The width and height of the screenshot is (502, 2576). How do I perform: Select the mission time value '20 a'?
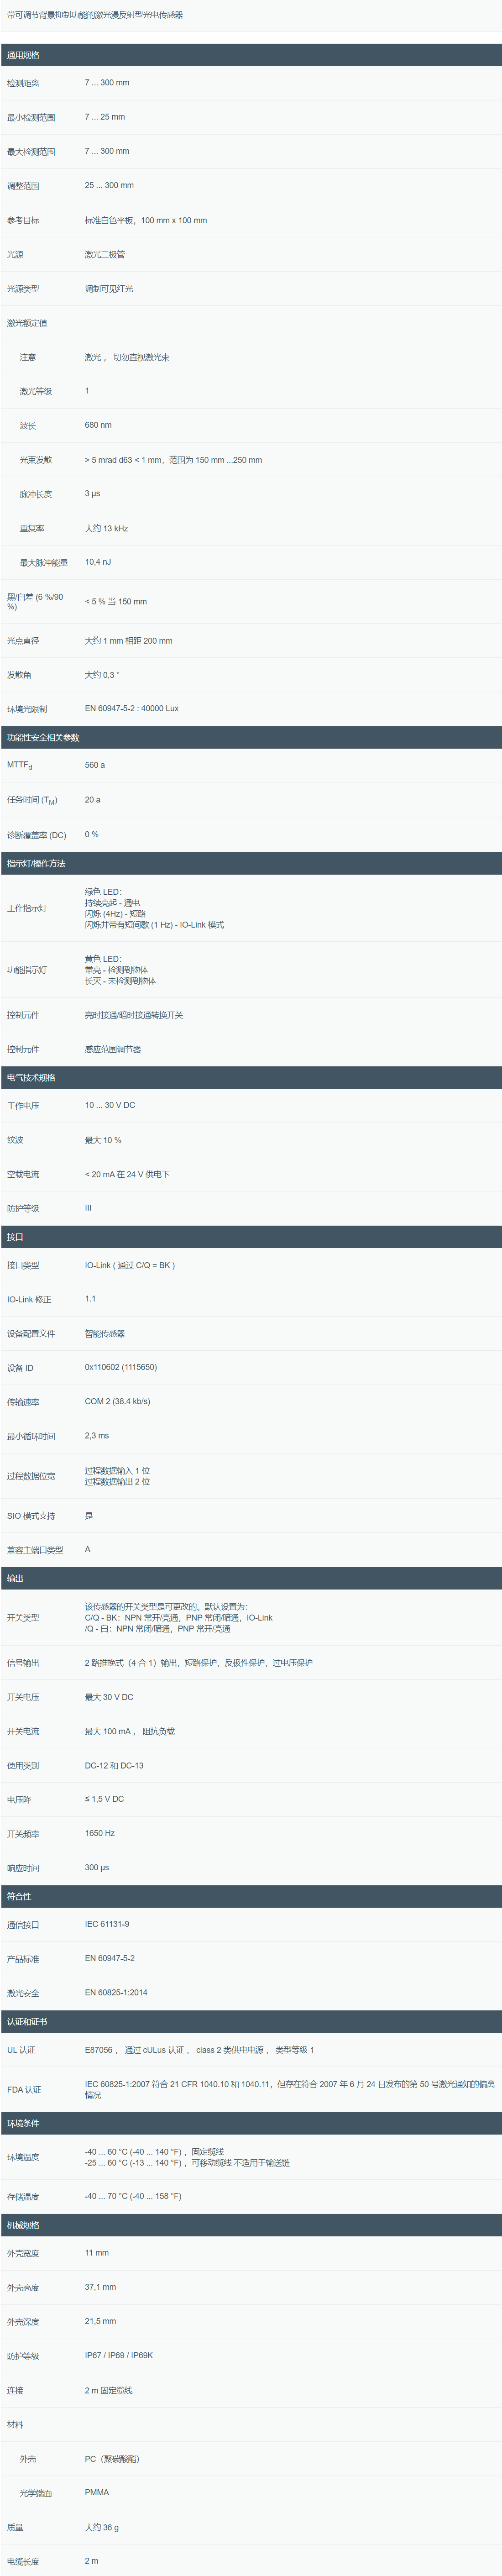[x=92, y=800]
